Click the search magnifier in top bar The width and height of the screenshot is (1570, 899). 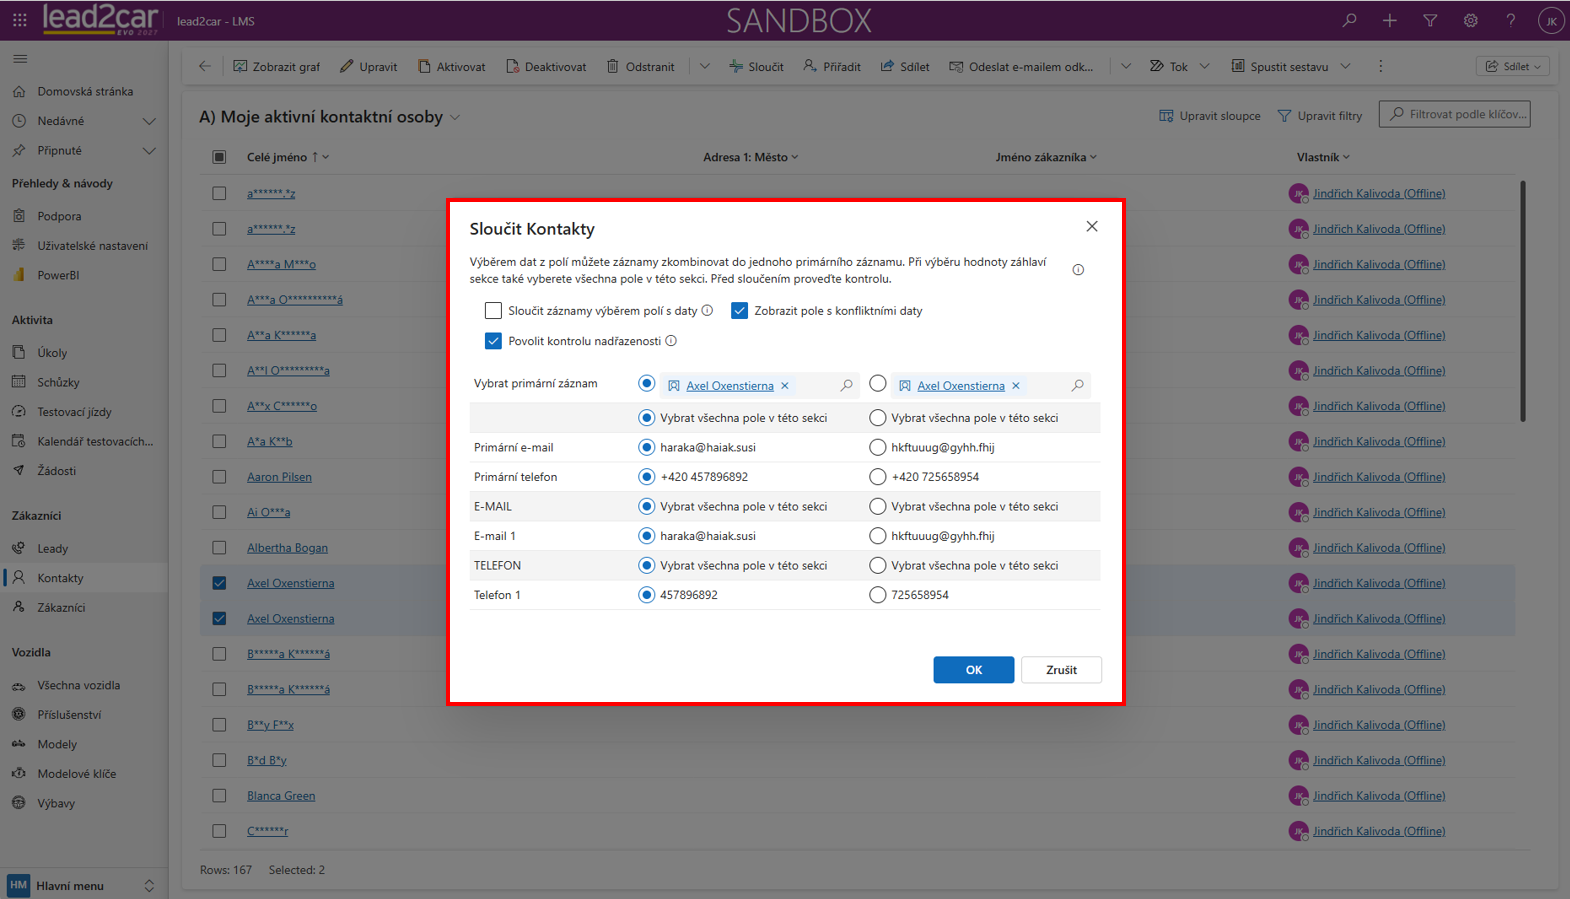(1350, 20)
